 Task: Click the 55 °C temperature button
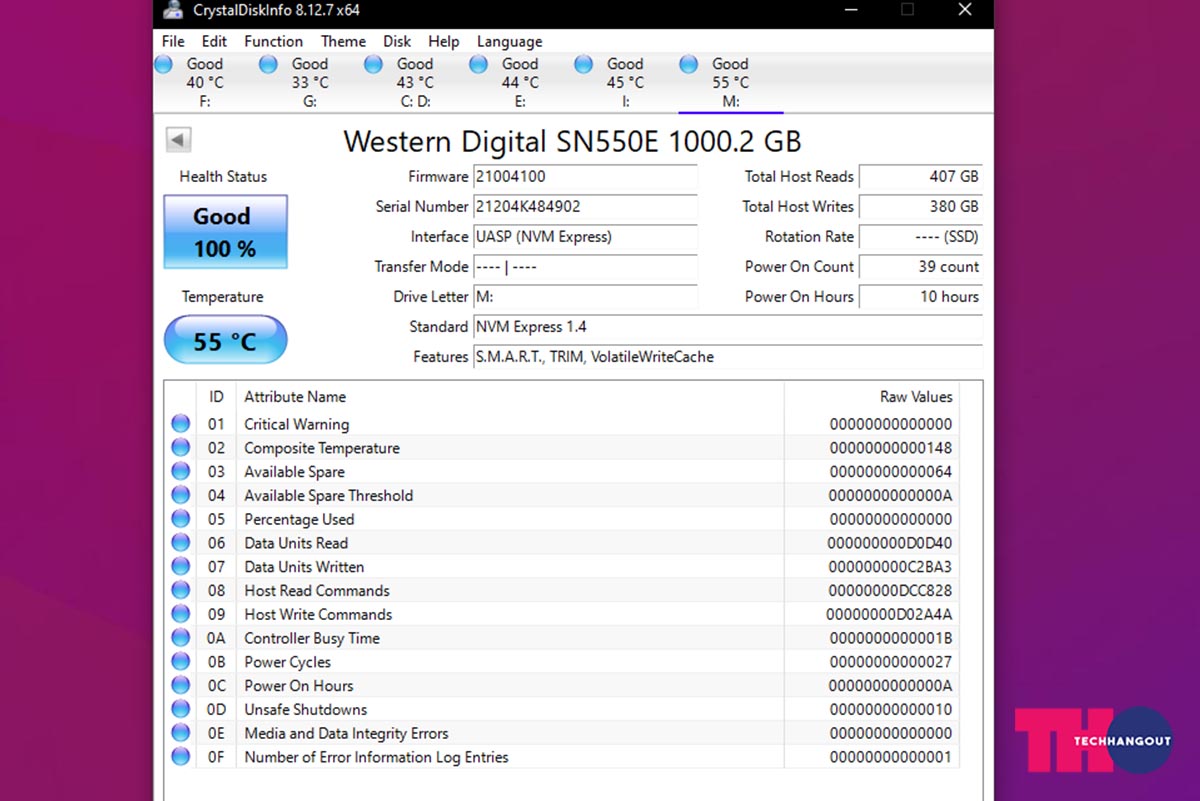pyautogui.click(x=225, y=341)
